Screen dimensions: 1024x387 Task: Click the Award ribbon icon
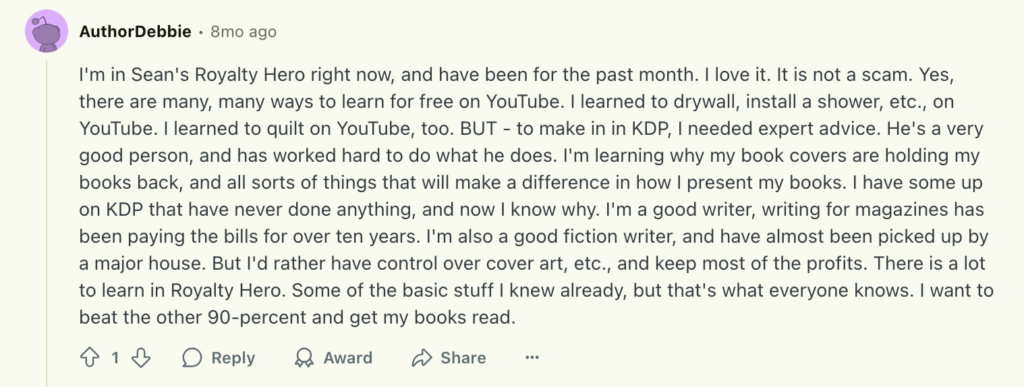point(304,358)
